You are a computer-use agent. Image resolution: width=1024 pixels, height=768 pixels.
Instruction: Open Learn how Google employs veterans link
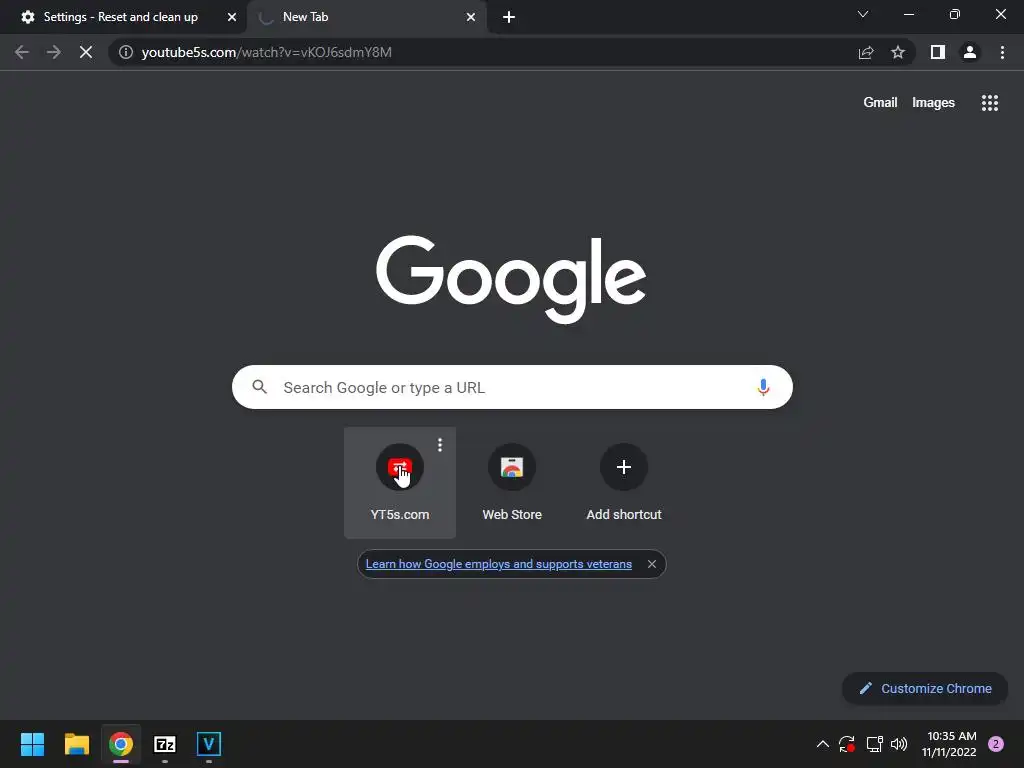[x=498, y=564]
